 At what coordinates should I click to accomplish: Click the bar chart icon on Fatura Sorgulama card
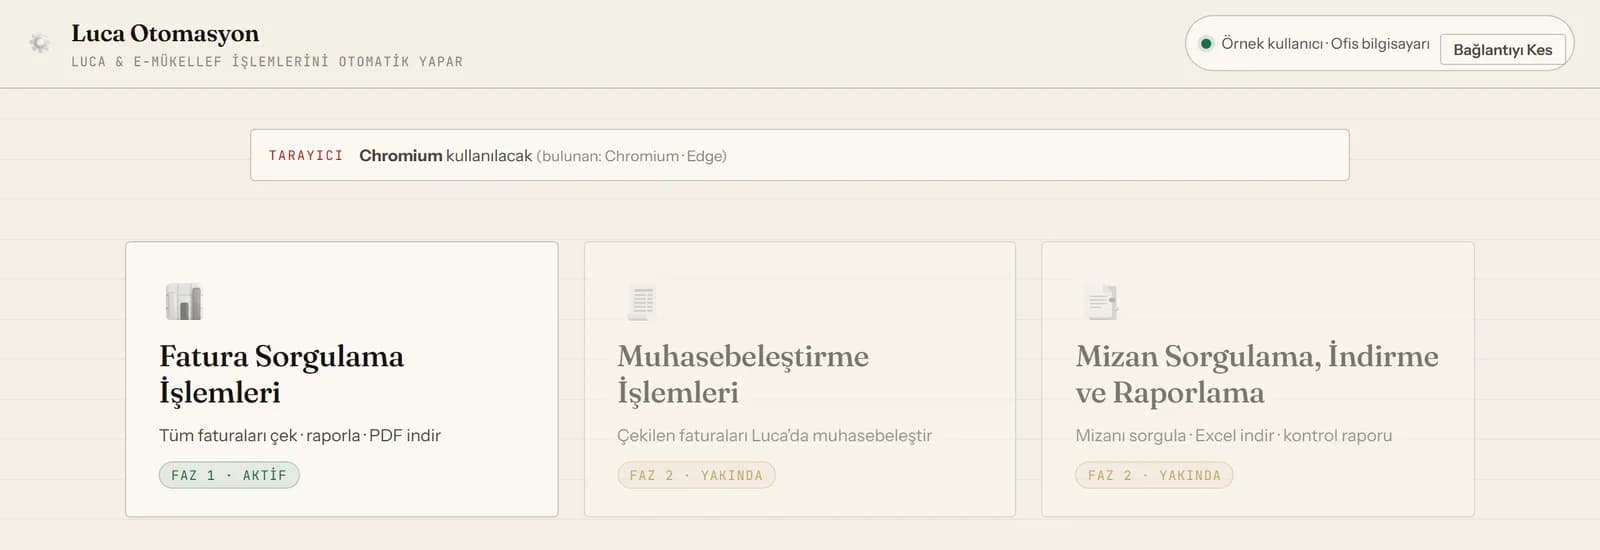183,301
